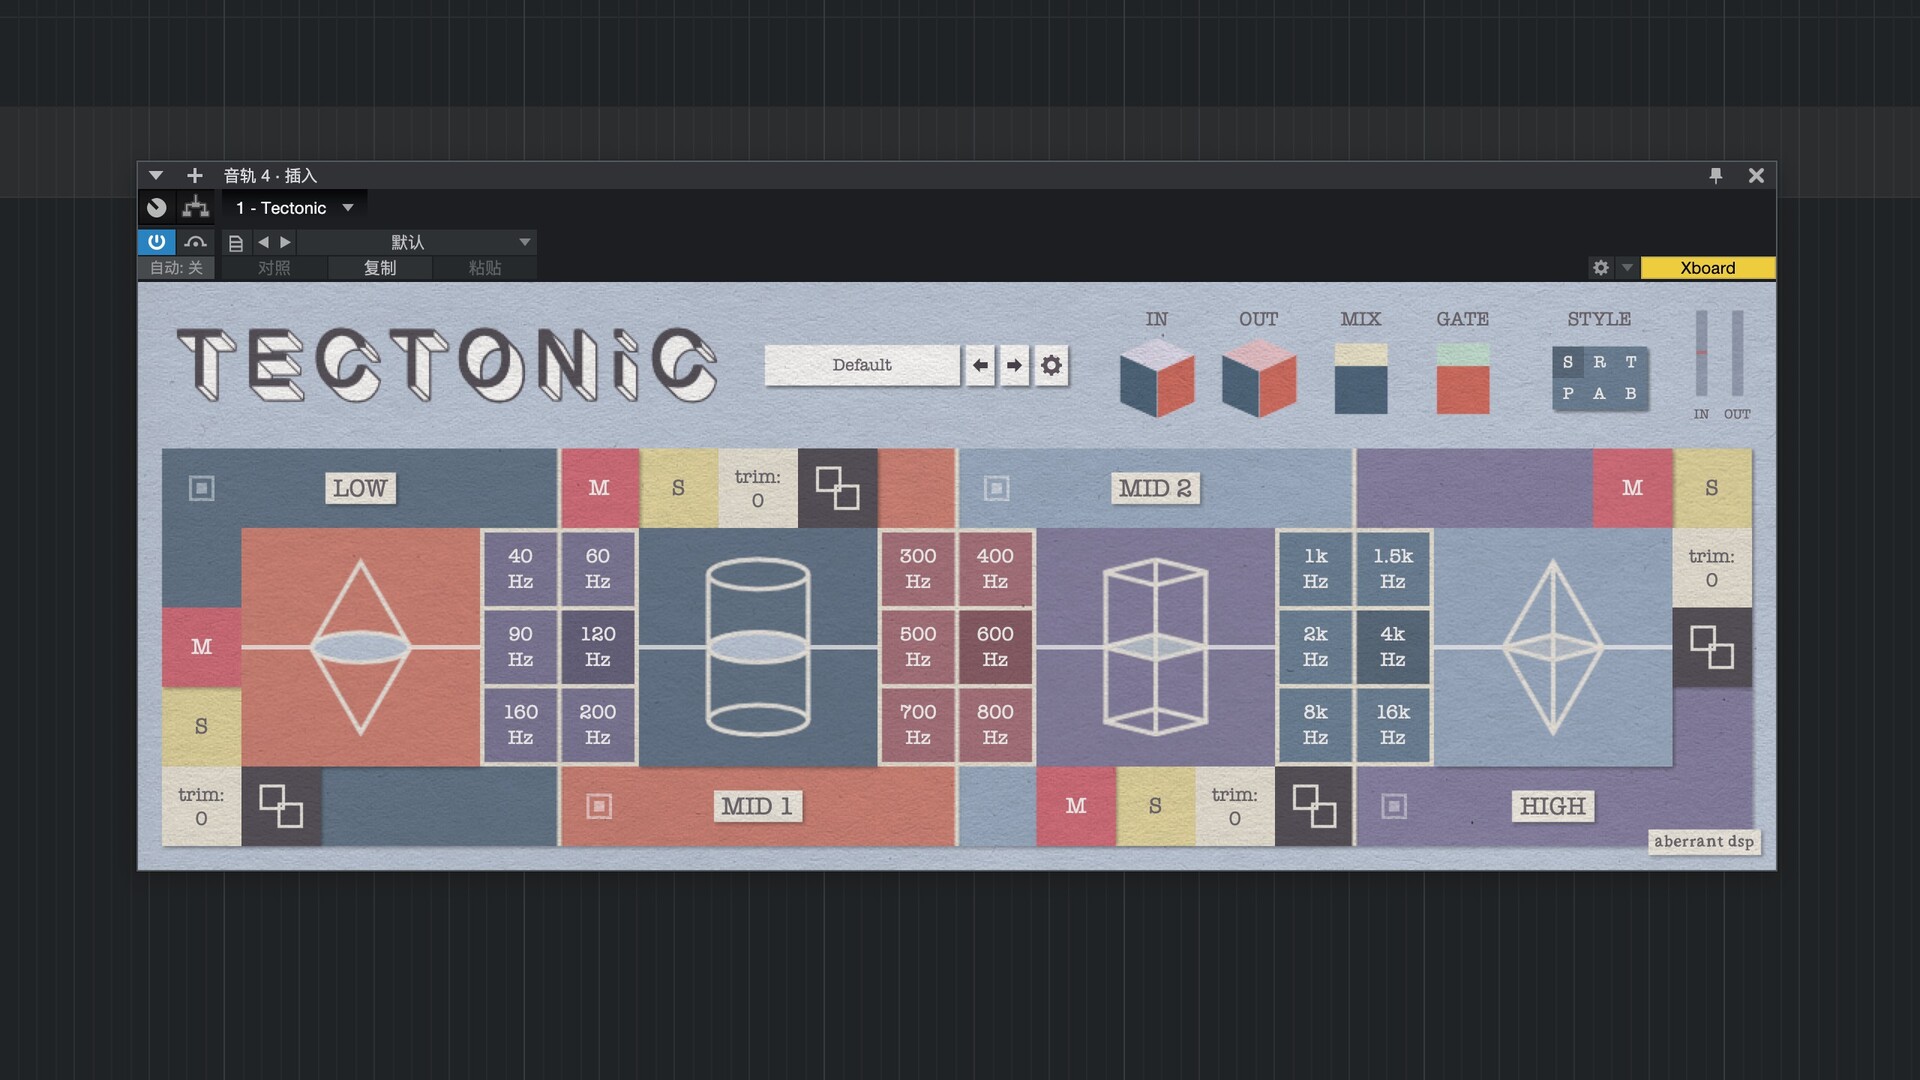Viewport: 1920px width, 1080px height.
Task: Click the HIGH octahedron shape display
Action: pyautogui.click(x=1553, y=647)
